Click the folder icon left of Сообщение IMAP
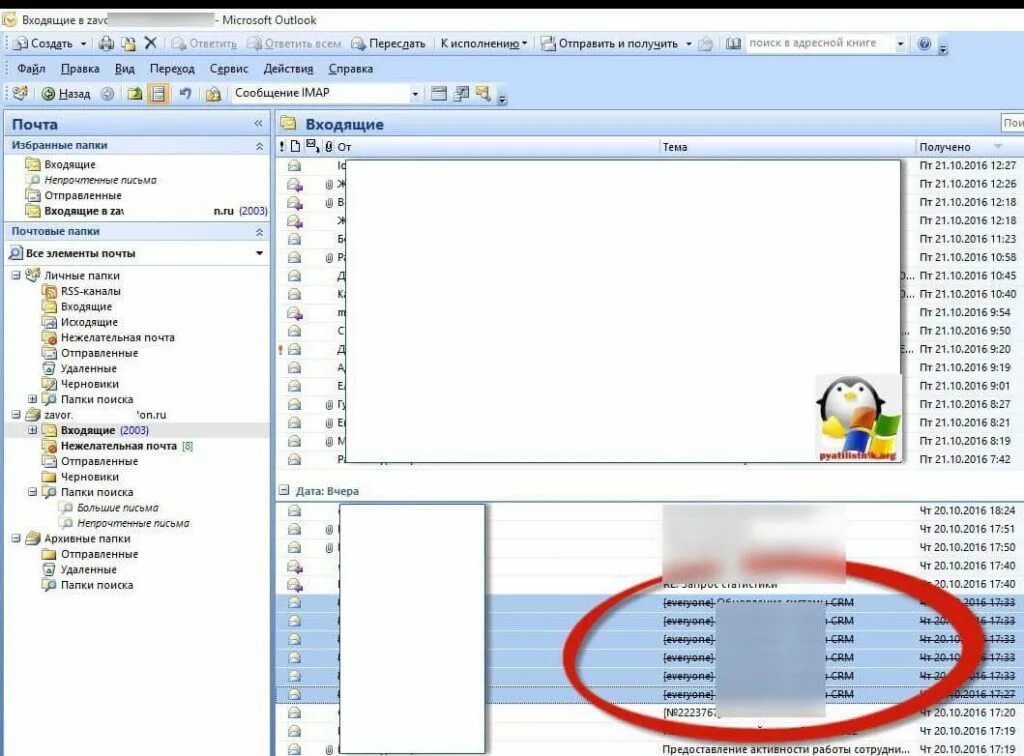Viewport: 1024px width, 756px height. [x=214, y=94]
